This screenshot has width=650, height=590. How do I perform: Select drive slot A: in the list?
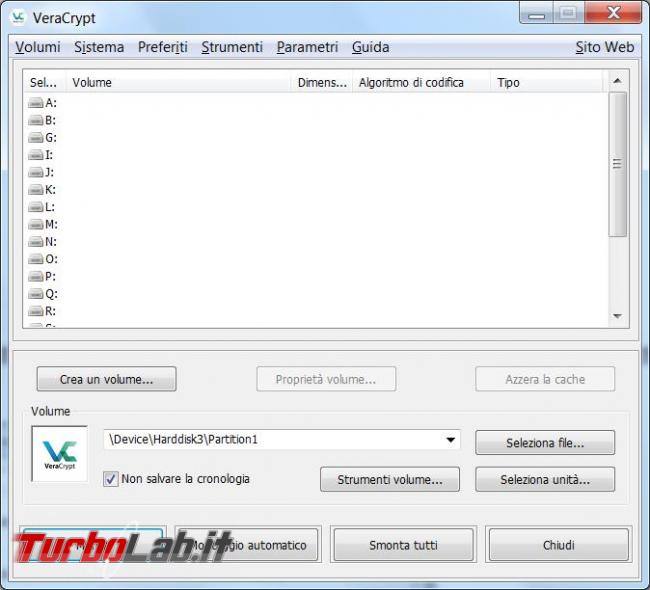pyautogui.click(x=43, y=103)
